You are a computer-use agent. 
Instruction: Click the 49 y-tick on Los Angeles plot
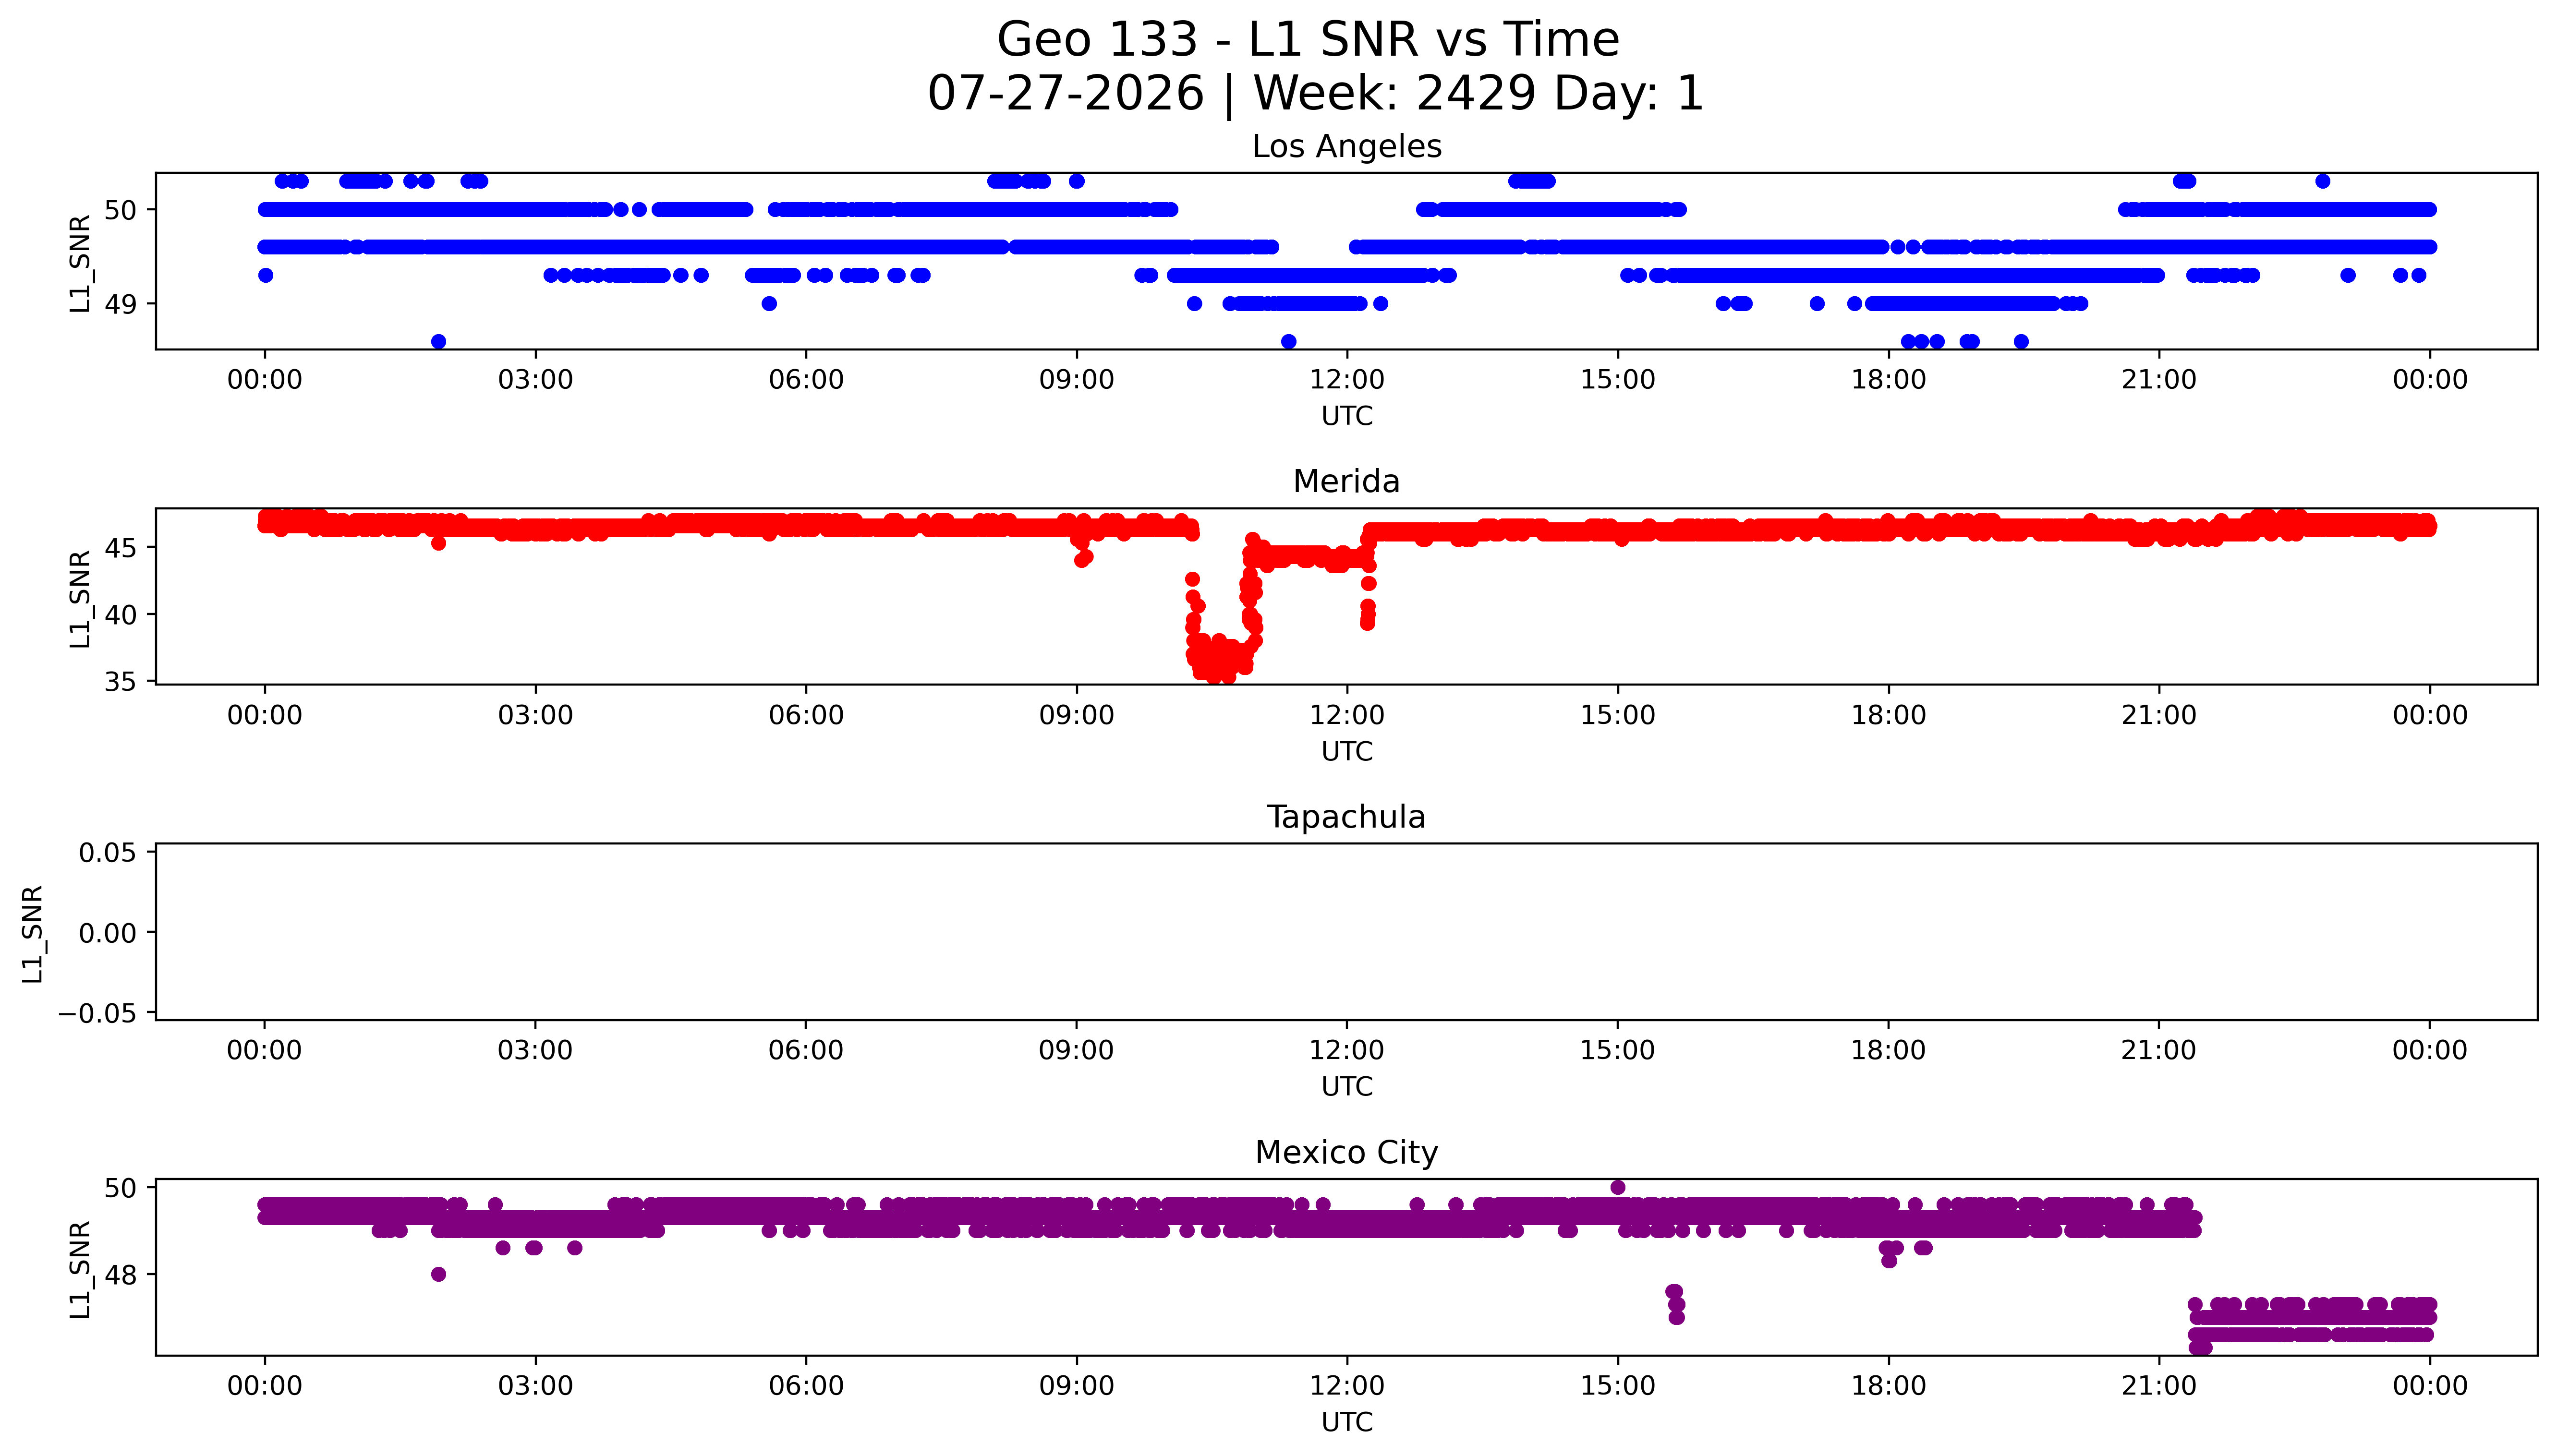pos(121,304)
